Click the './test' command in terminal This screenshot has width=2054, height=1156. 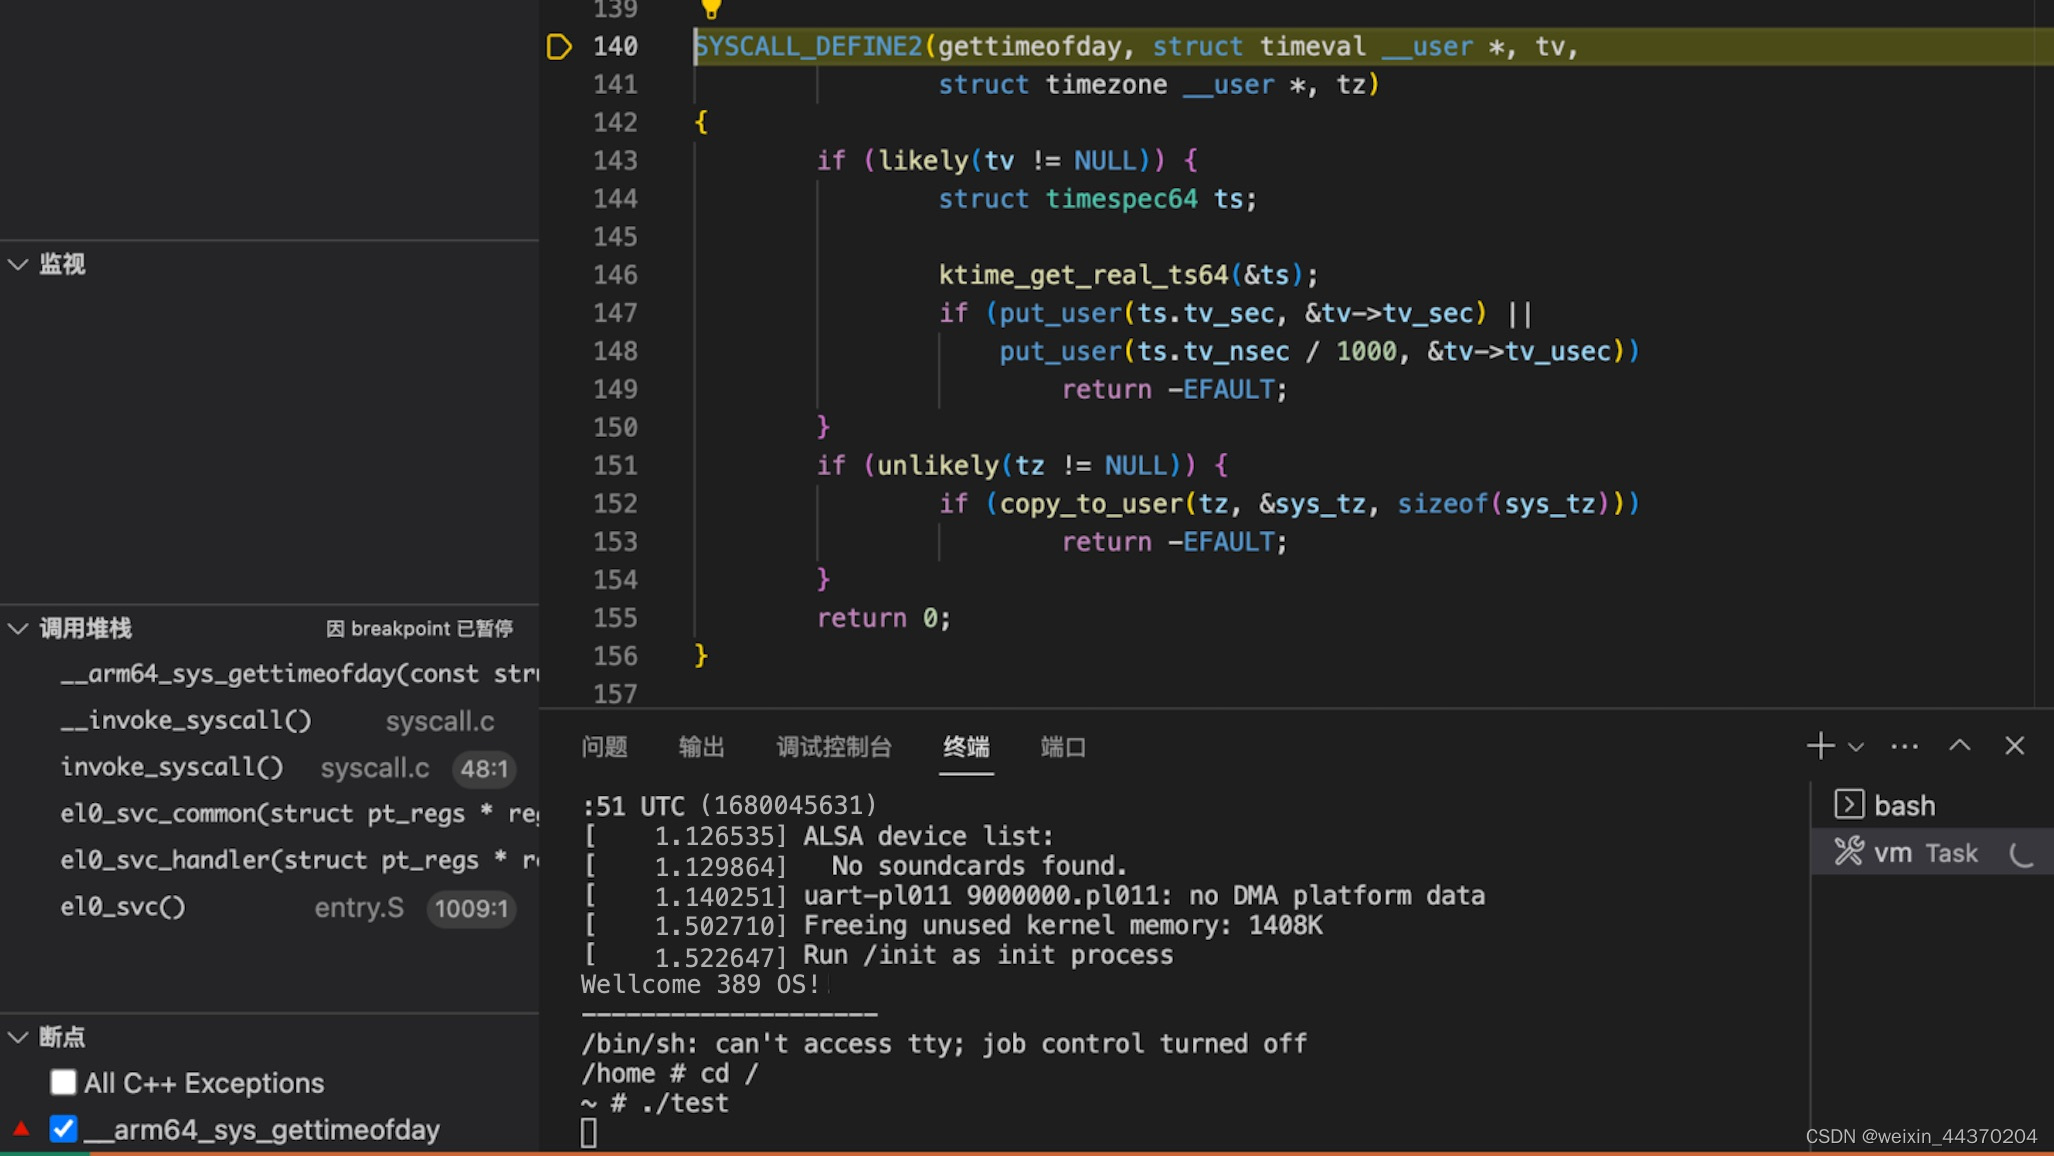(x=685, y=1103)
